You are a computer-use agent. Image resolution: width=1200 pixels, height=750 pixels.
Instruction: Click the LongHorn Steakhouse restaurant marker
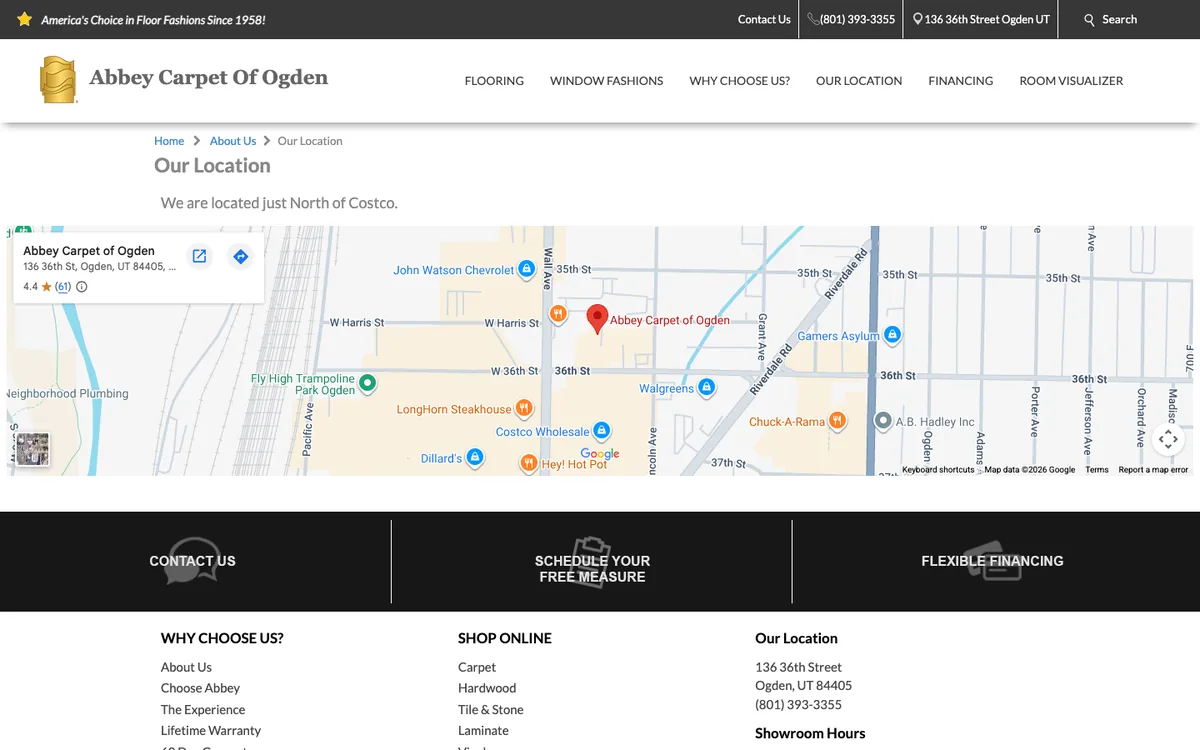pos(523,408)
